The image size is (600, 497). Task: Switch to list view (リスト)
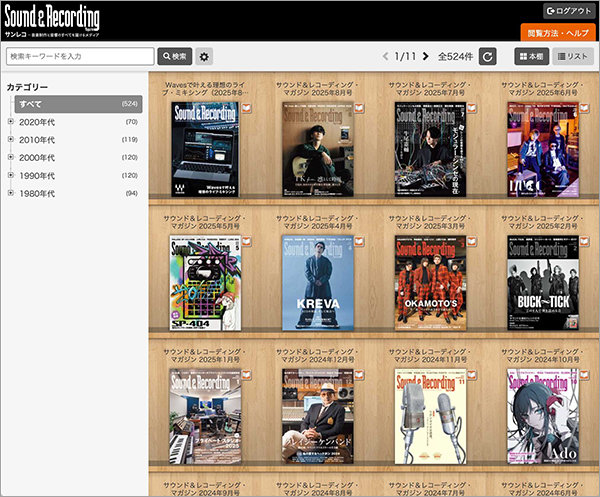click(574, 57)
